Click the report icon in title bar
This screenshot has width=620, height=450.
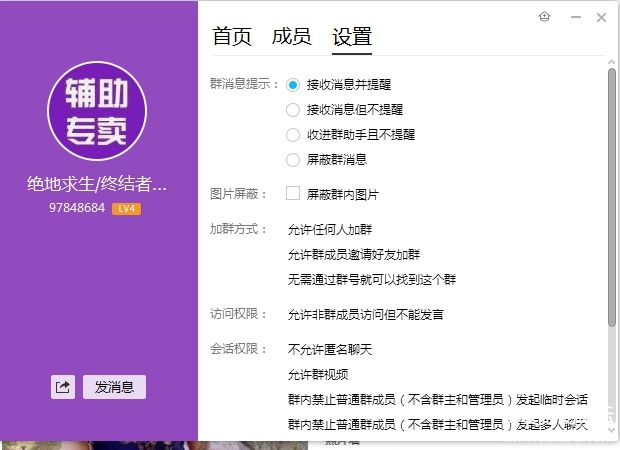click(544, 17)
